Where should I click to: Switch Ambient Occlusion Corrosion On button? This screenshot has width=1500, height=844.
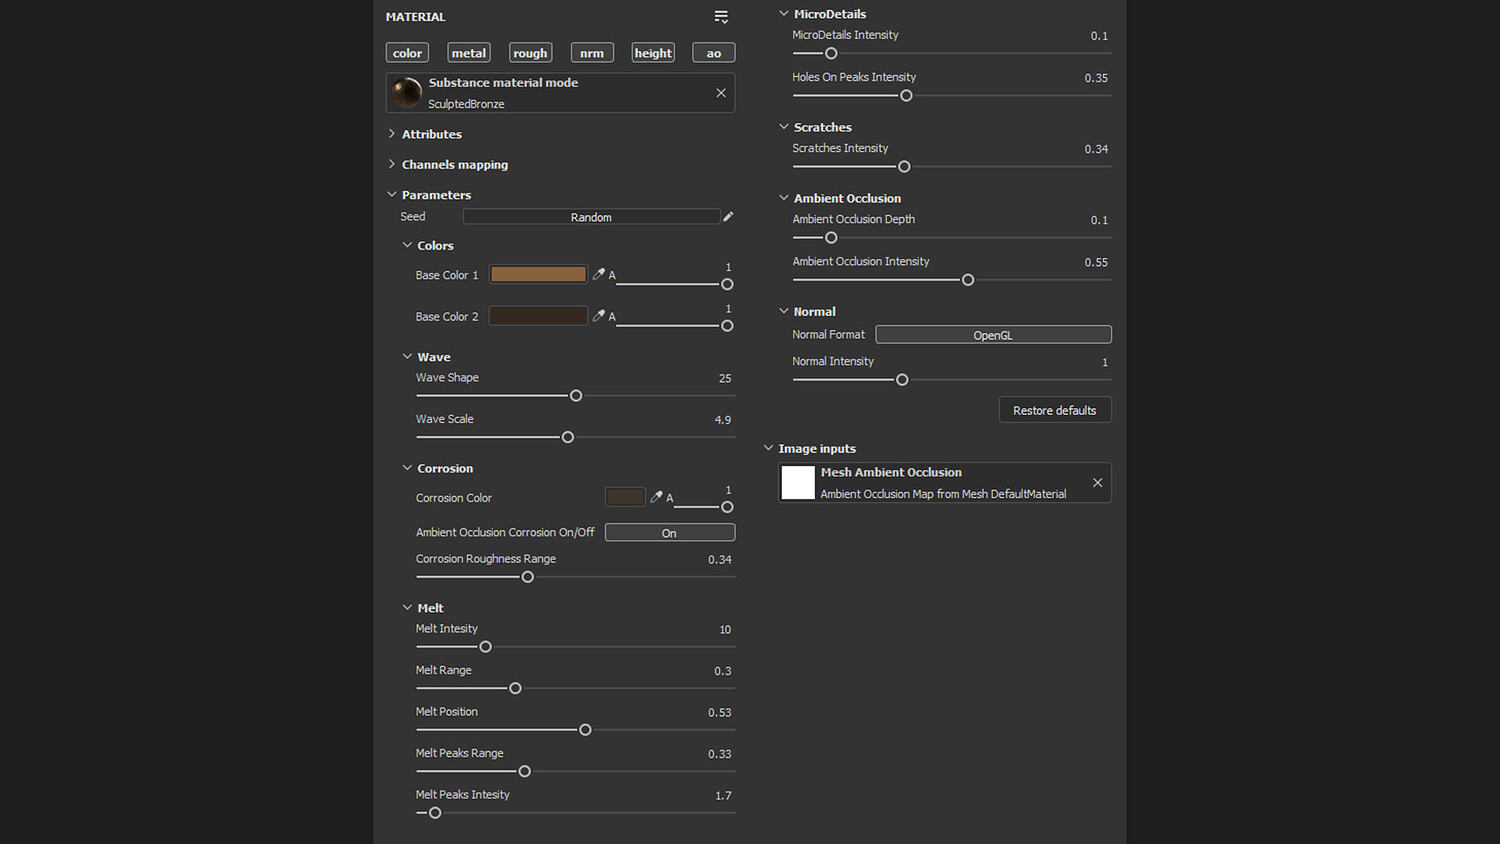tap(669, 533)
